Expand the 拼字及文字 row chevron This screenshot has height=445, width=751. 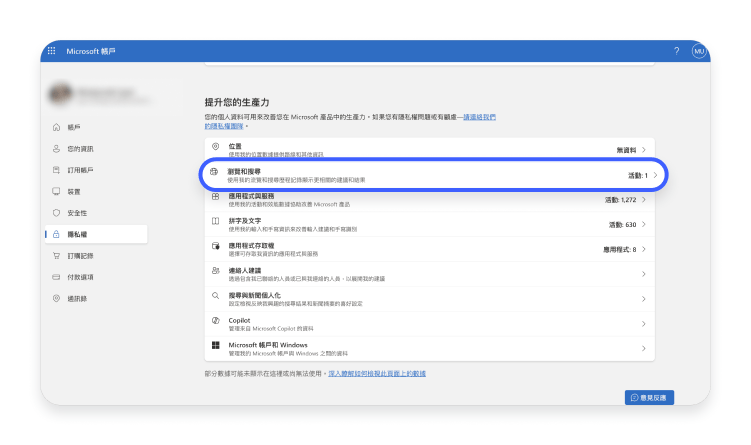644,224
